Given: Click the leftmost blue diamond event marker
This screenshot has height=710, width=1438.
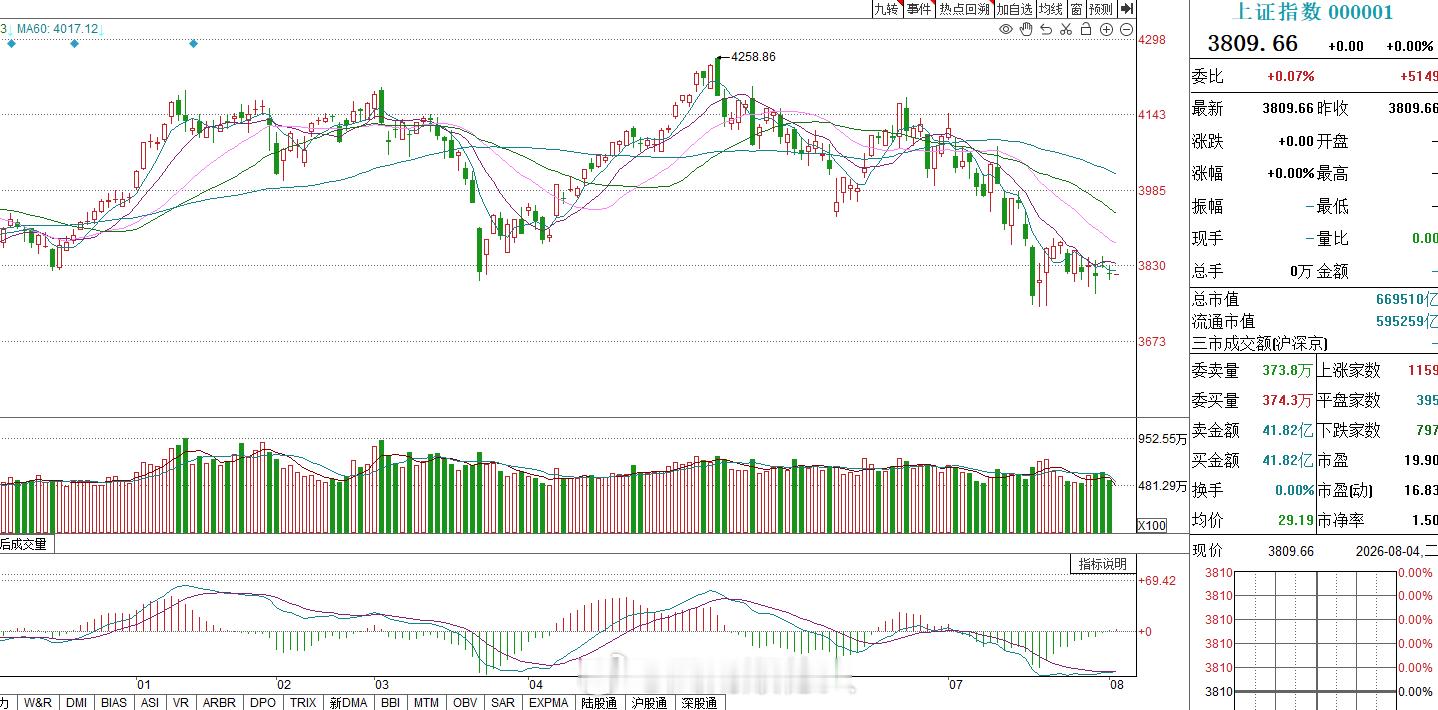Looking at the screenshot, I should click(11, 44).
